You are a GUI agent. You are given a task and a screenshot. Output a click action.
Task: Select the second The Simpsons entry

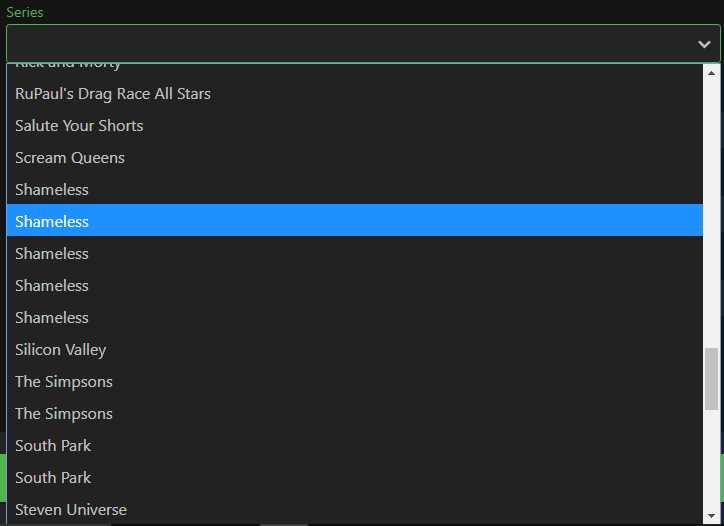[64, 414]
